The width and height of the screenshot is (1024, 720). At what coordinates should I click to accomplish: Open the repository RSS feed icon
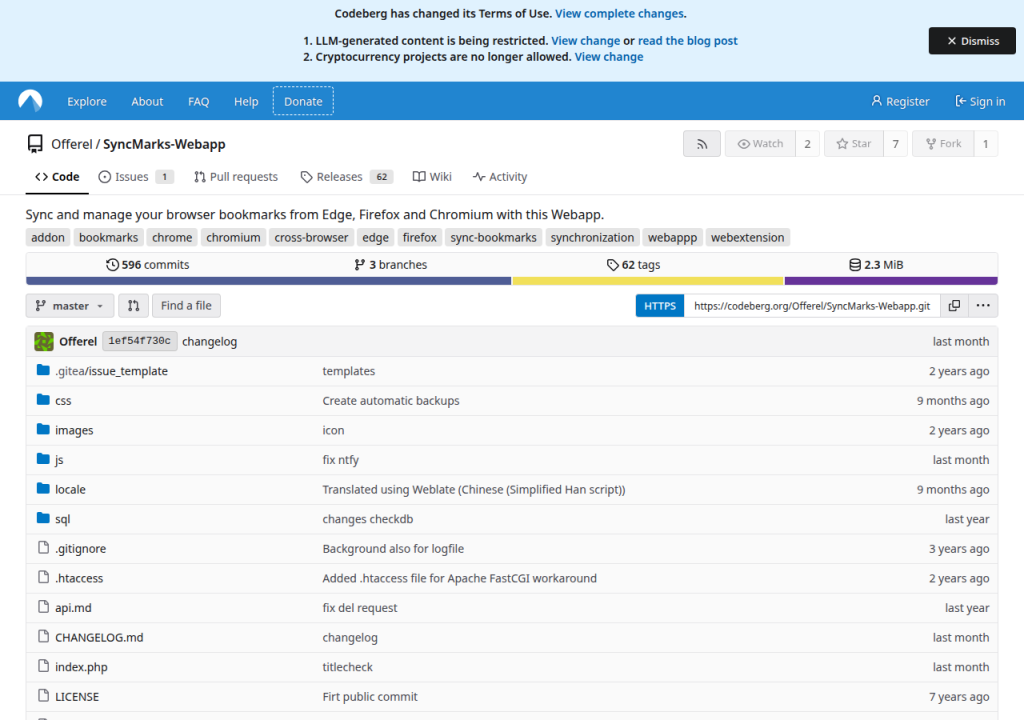tap(701, 144)
